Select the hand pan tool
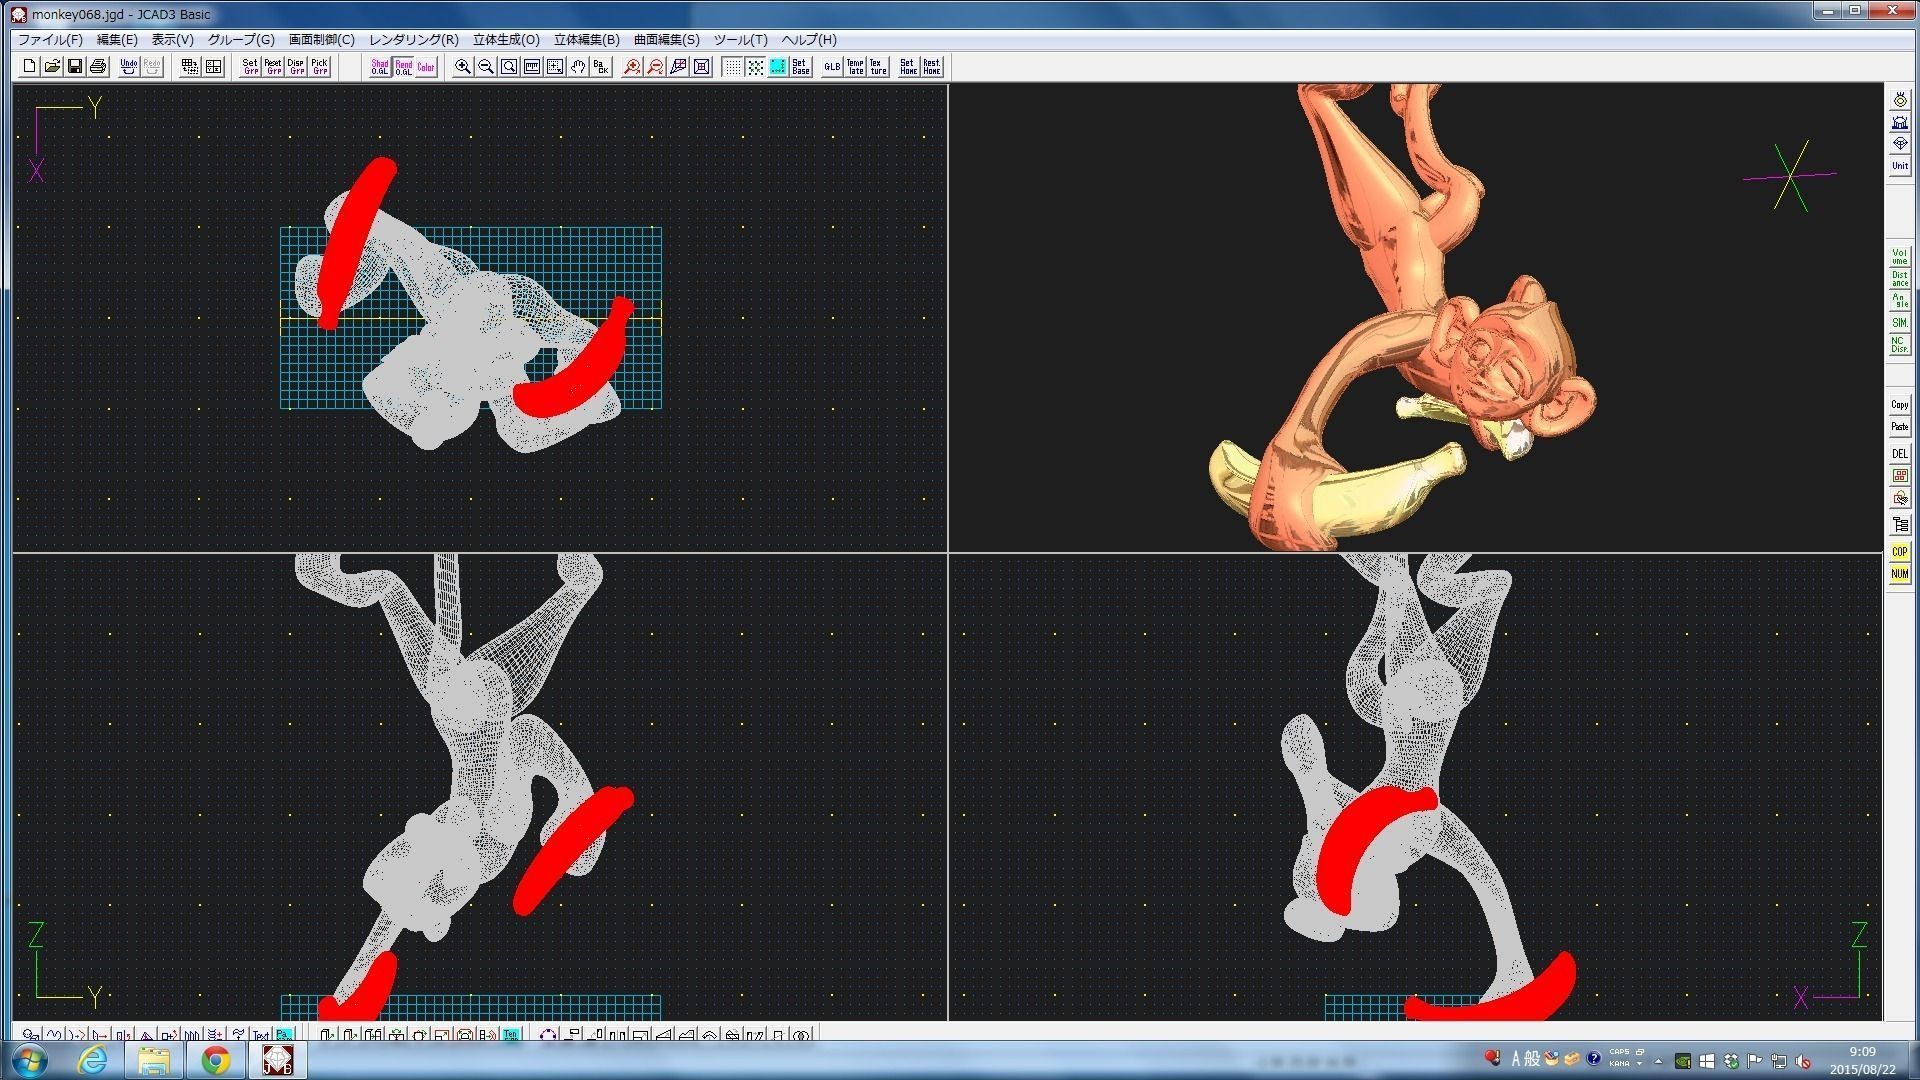 point(578,66)
